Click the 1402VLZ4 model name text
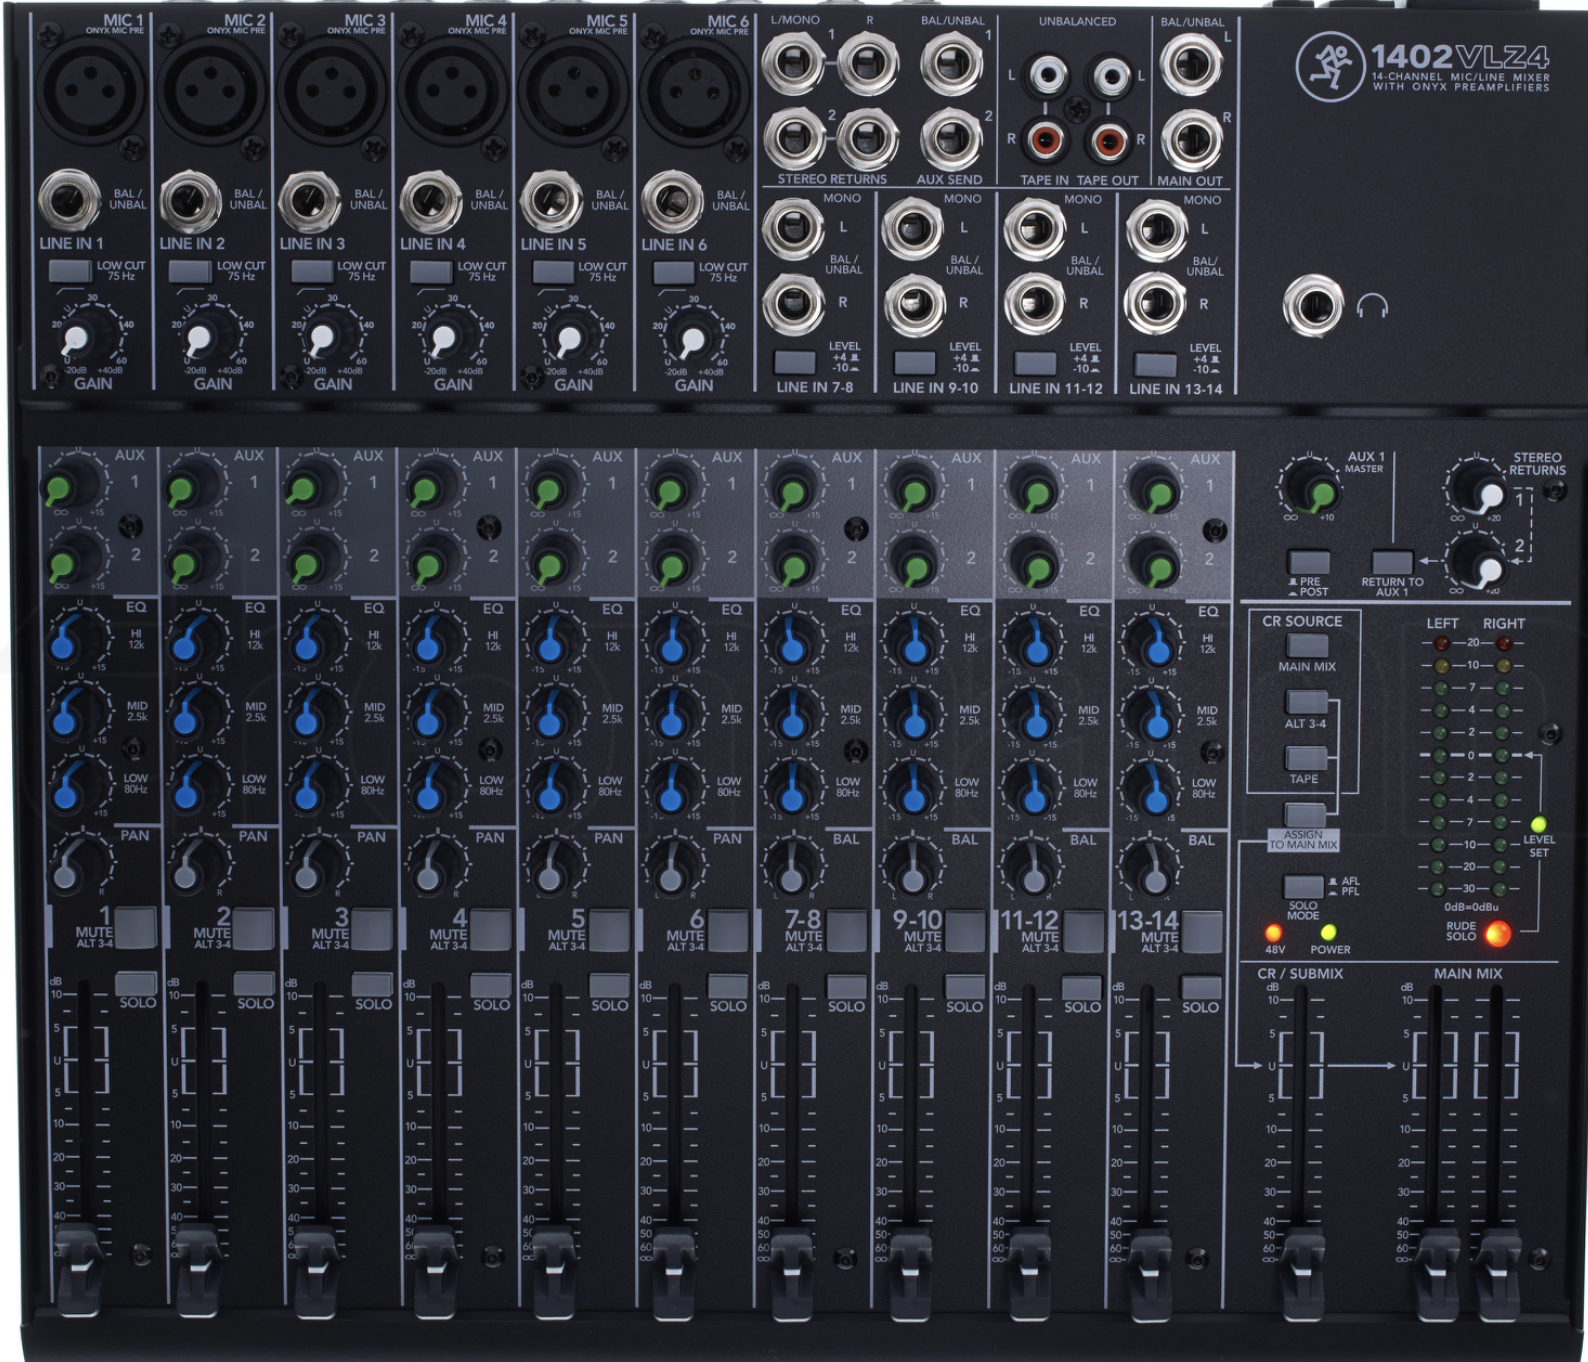This screenshot has width=1588, height=1362. tap(1459, 56)
